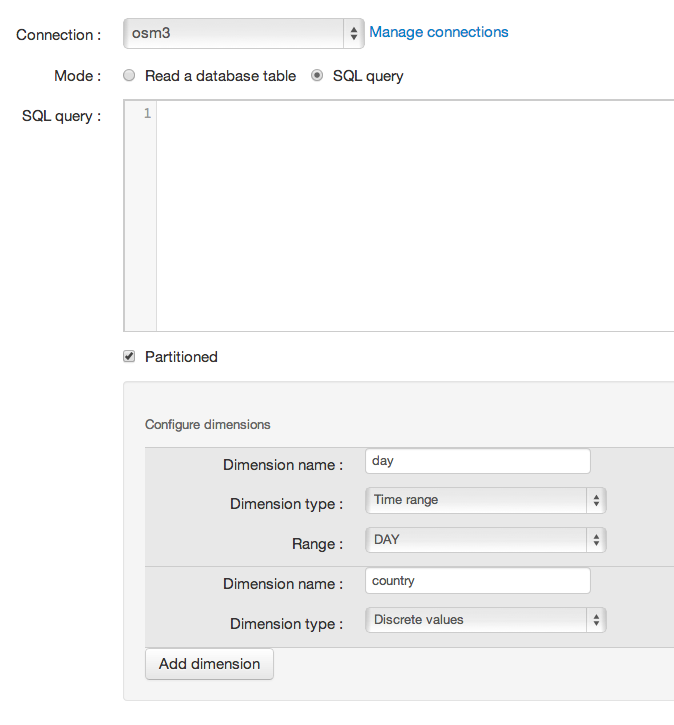Click inside the SQL query editor
Screen dimensions: 674x725
coord(415,215)
